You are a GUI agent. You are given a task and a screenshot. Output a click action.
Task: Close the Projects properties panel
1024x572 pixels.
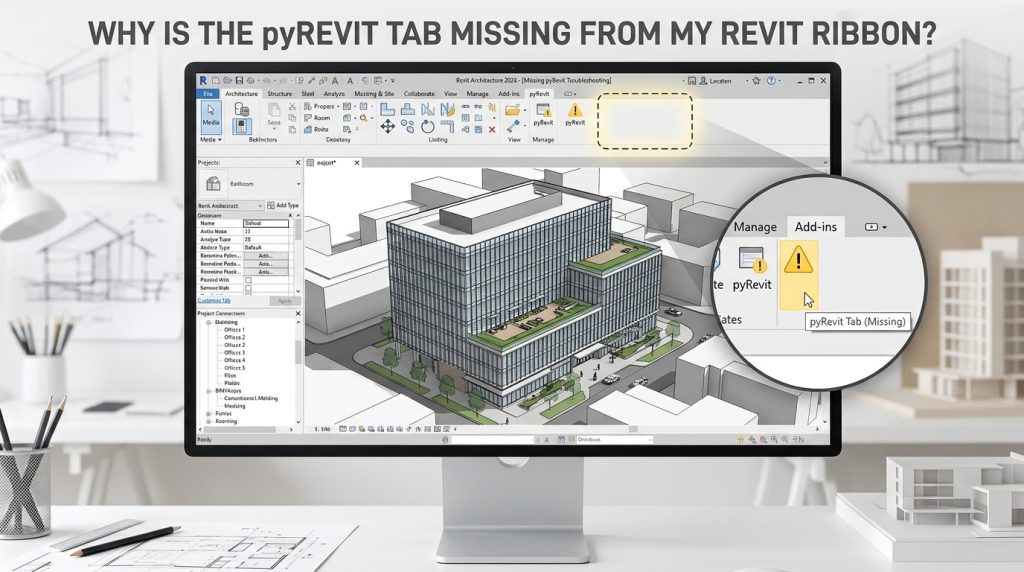click(x=298, y=163)
